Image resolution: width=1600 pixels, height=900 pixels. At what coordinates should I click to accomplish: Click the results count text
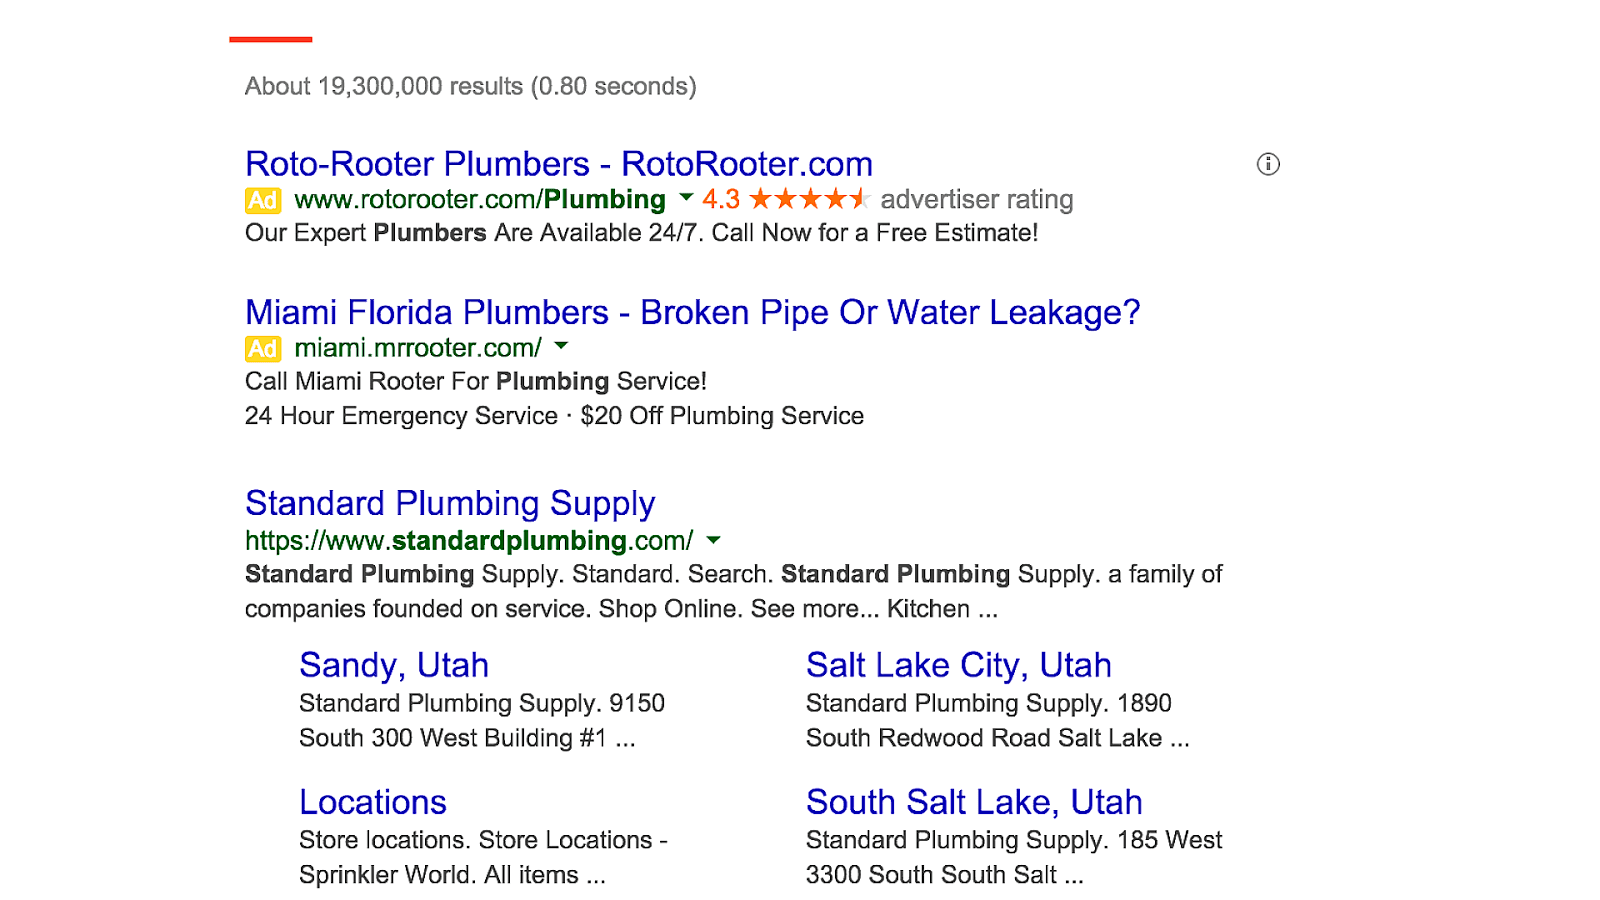pyautogui.click(x=468, y=86)
